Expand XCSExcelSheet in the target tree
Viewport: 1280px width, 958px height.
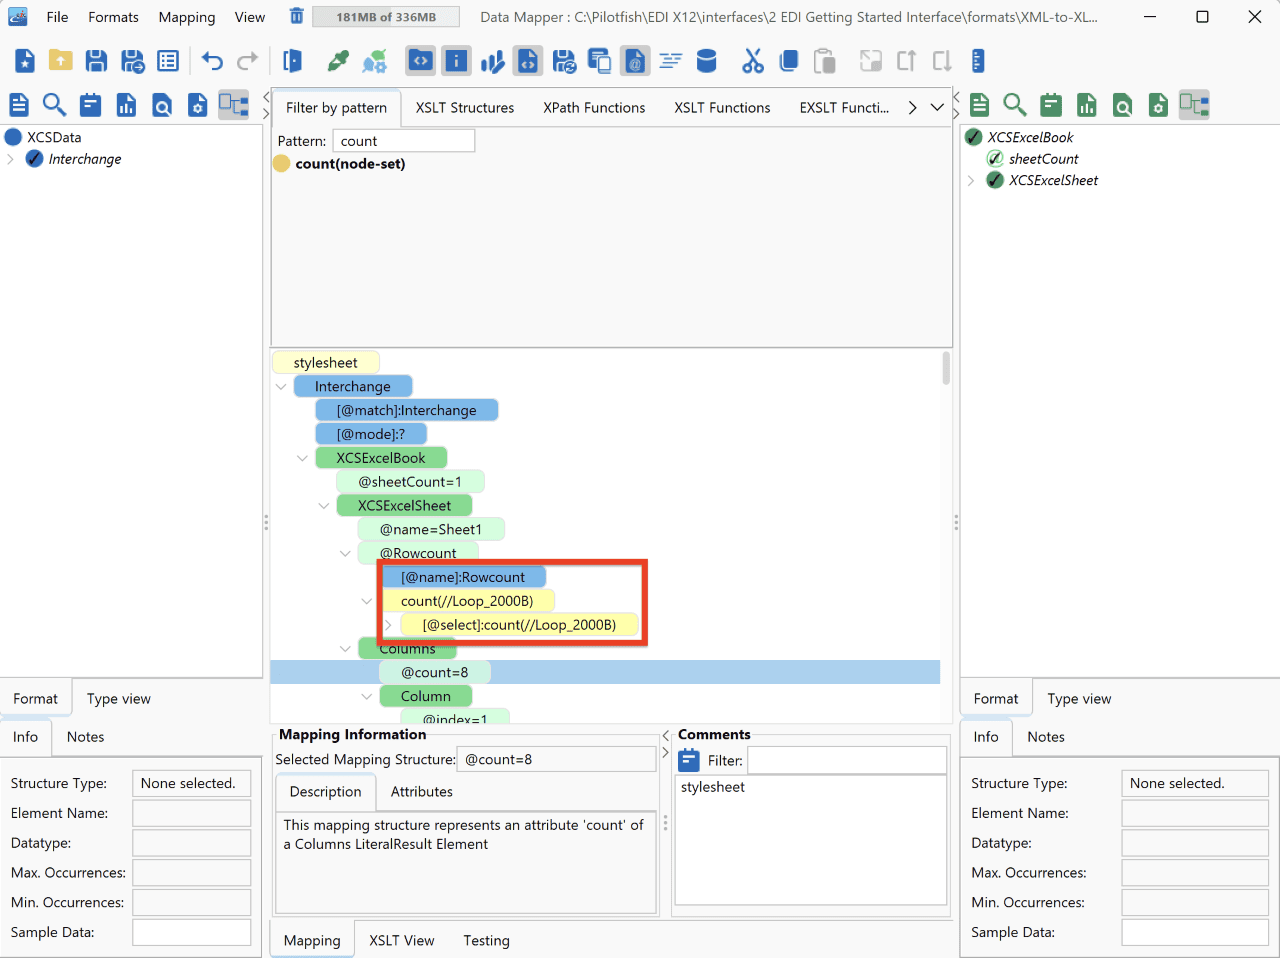(971, 181)
